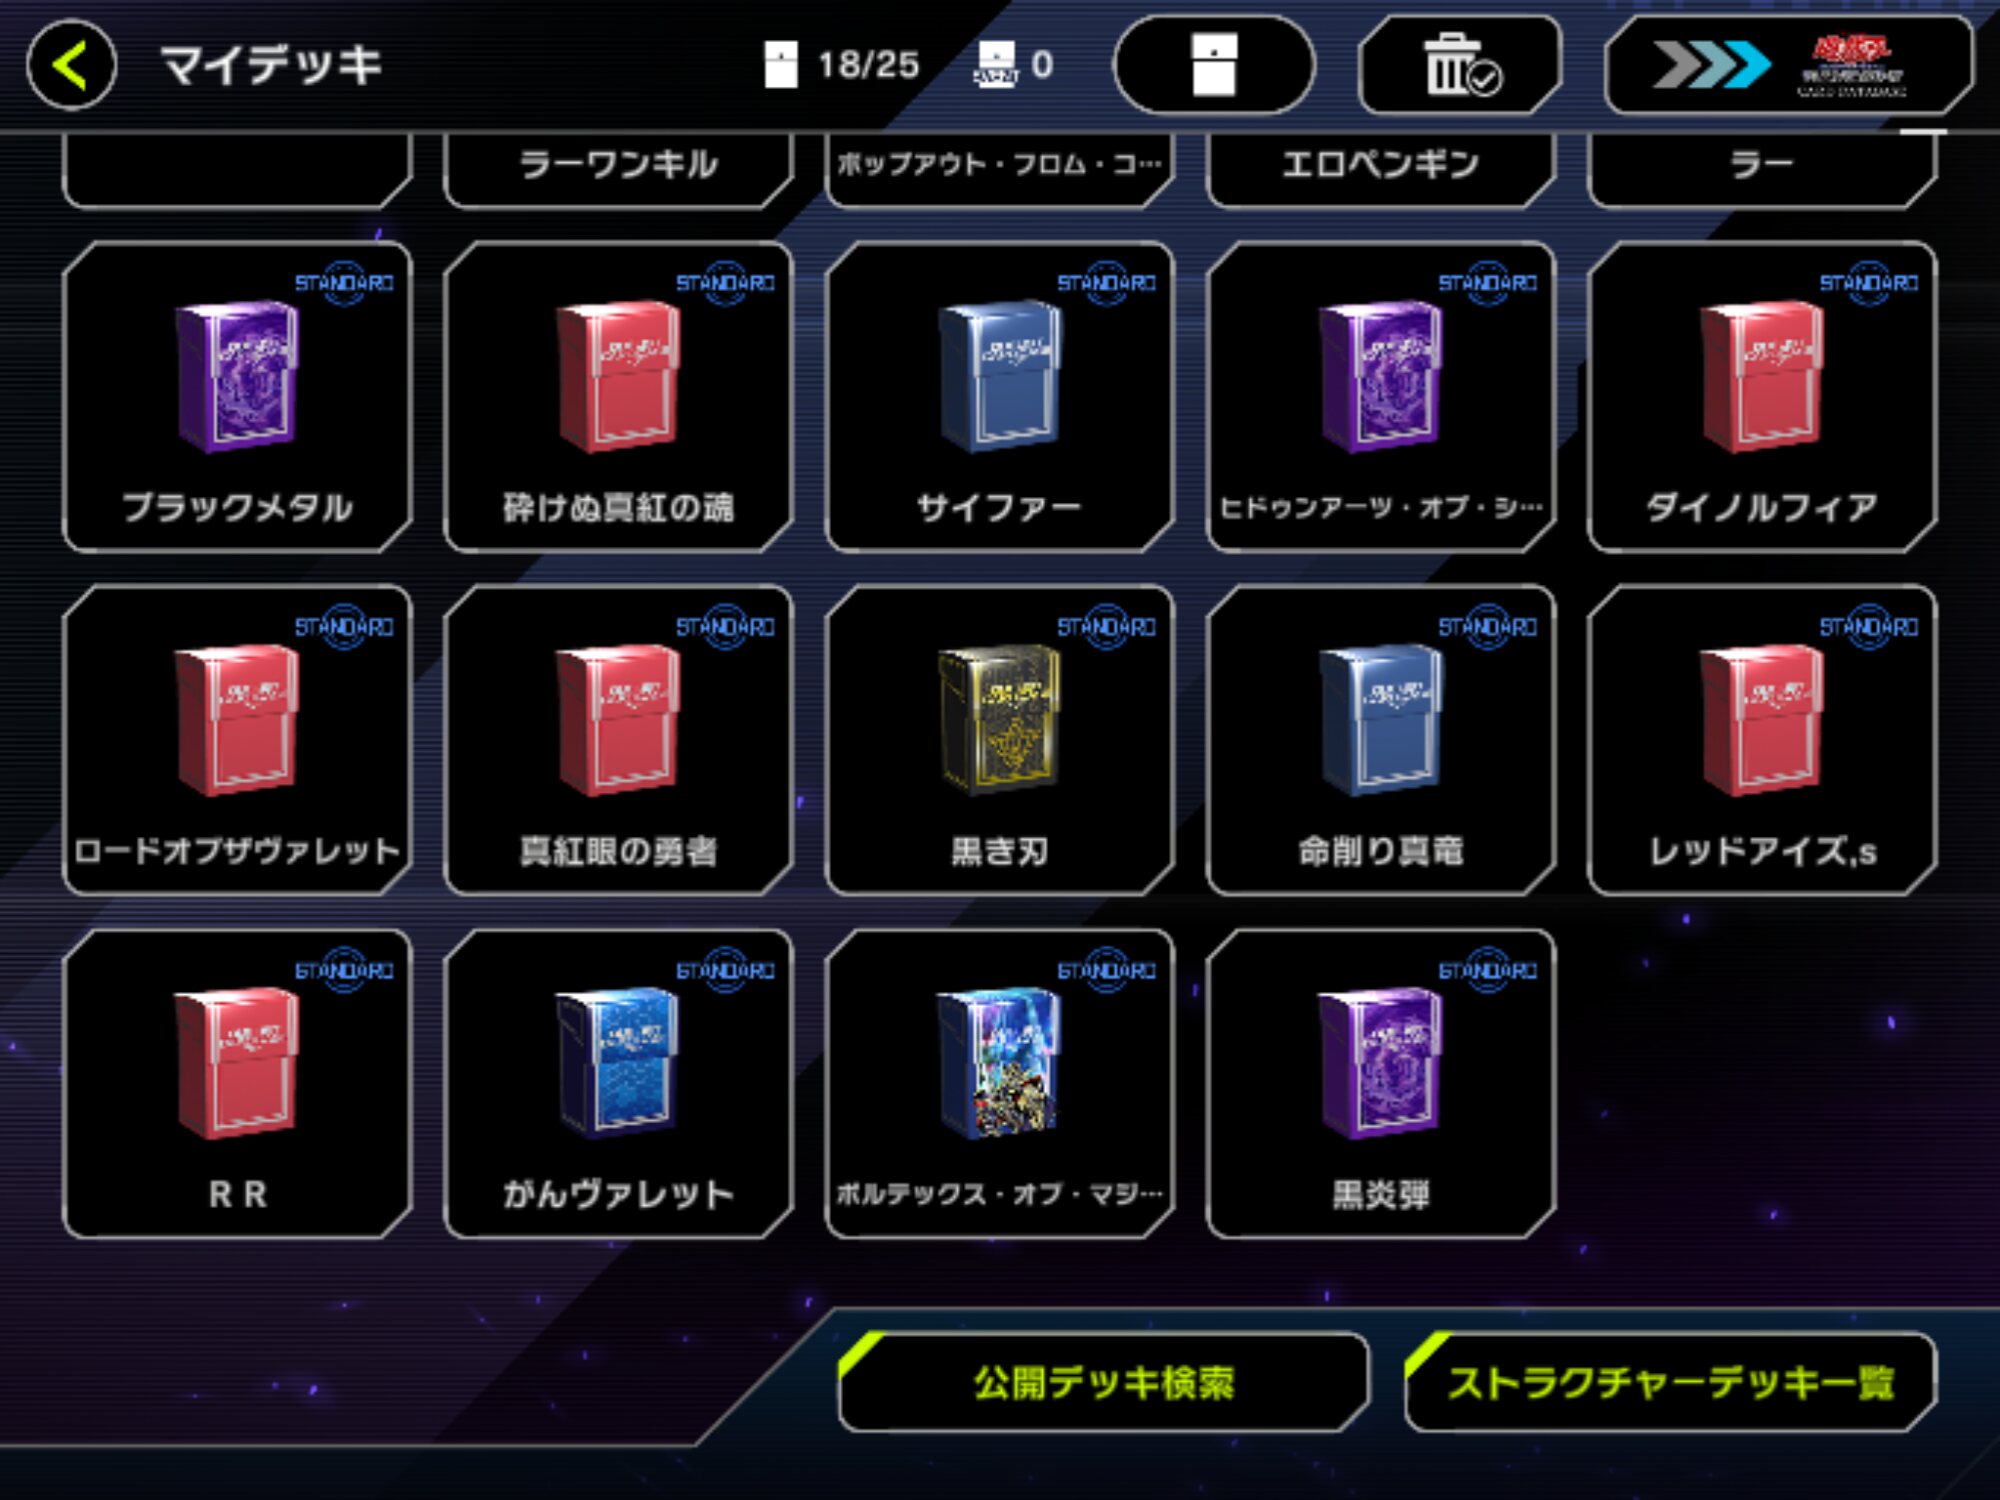
Task: Select the 砕けぬ真紅の魂 red deck box
Action: pos(618,397)
